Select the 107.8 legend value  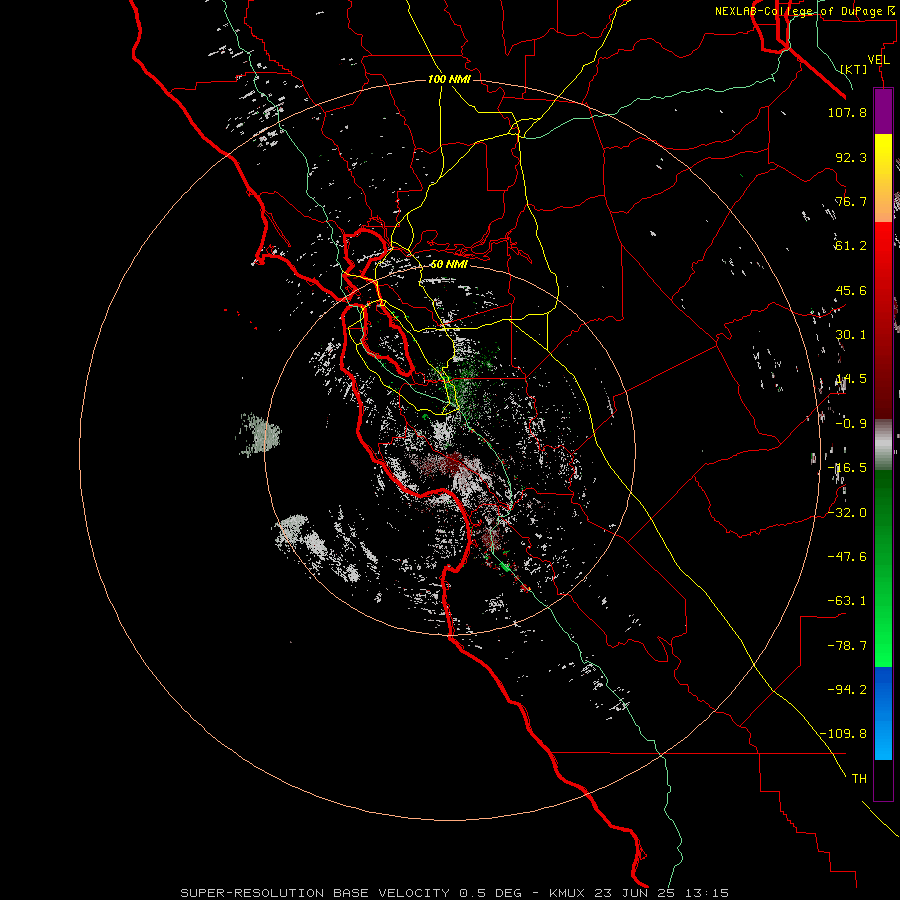click(847, 112)
